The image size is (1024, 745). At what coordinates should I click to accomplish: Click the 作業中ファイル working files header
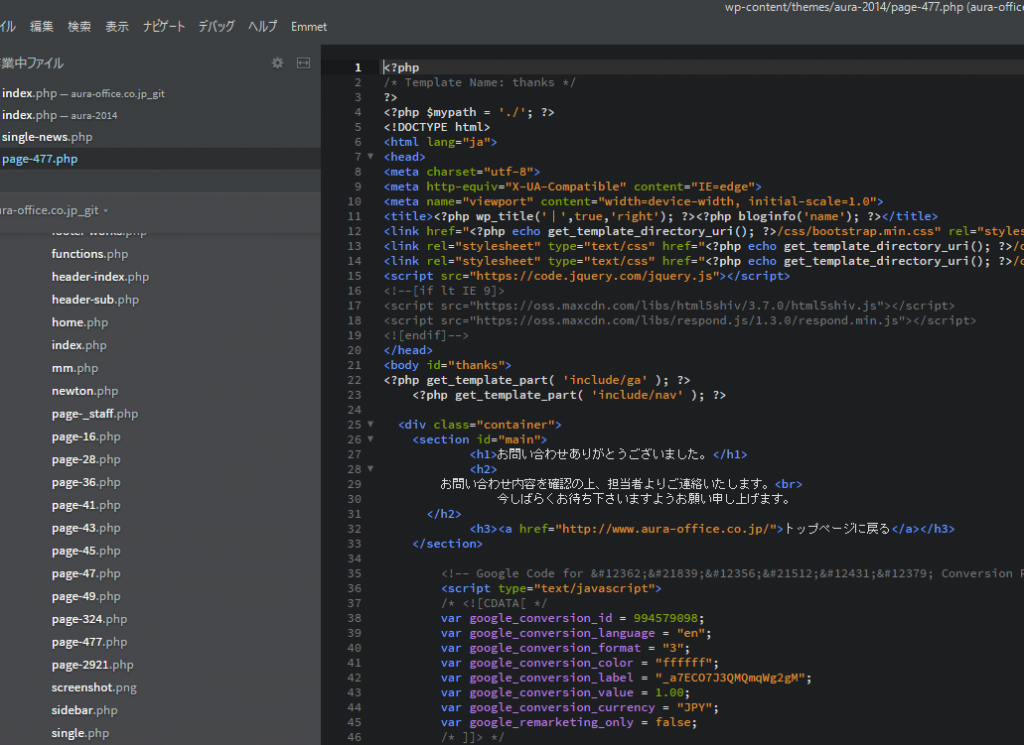pos(31,63)
